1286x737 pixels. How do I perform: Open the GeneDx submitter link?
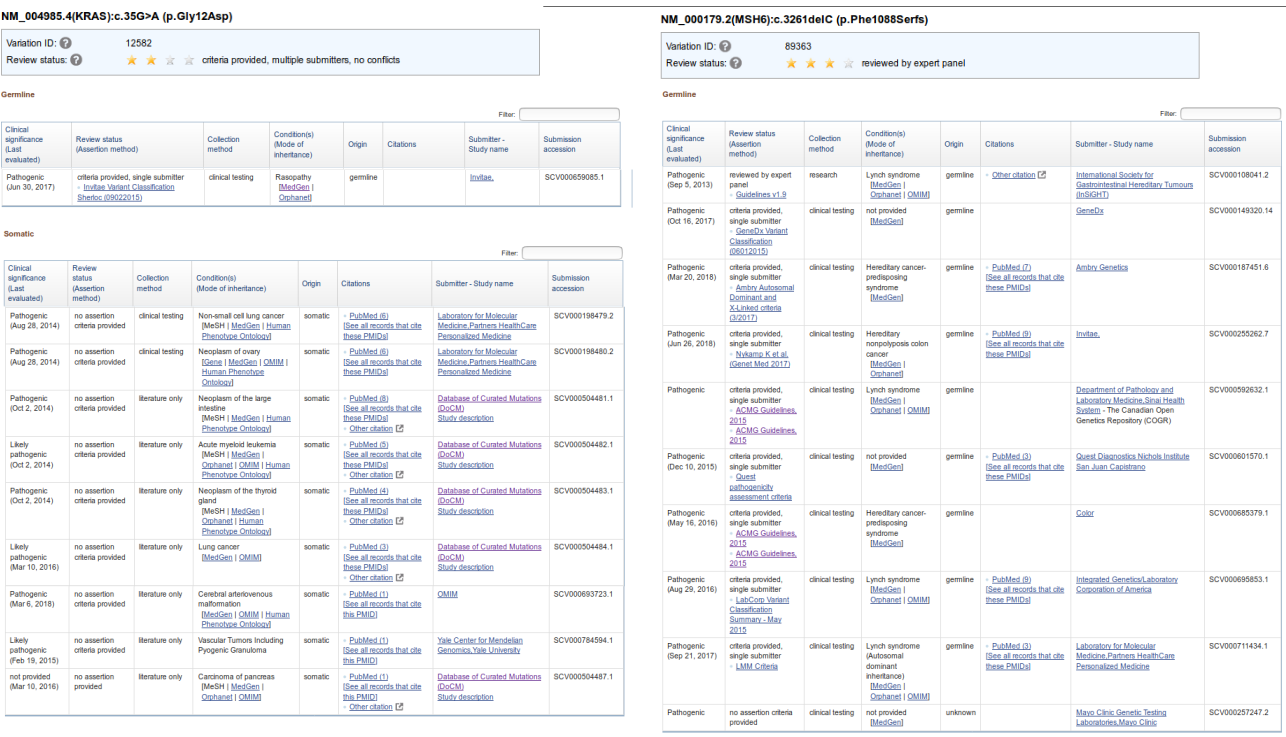click(1089, 212)
